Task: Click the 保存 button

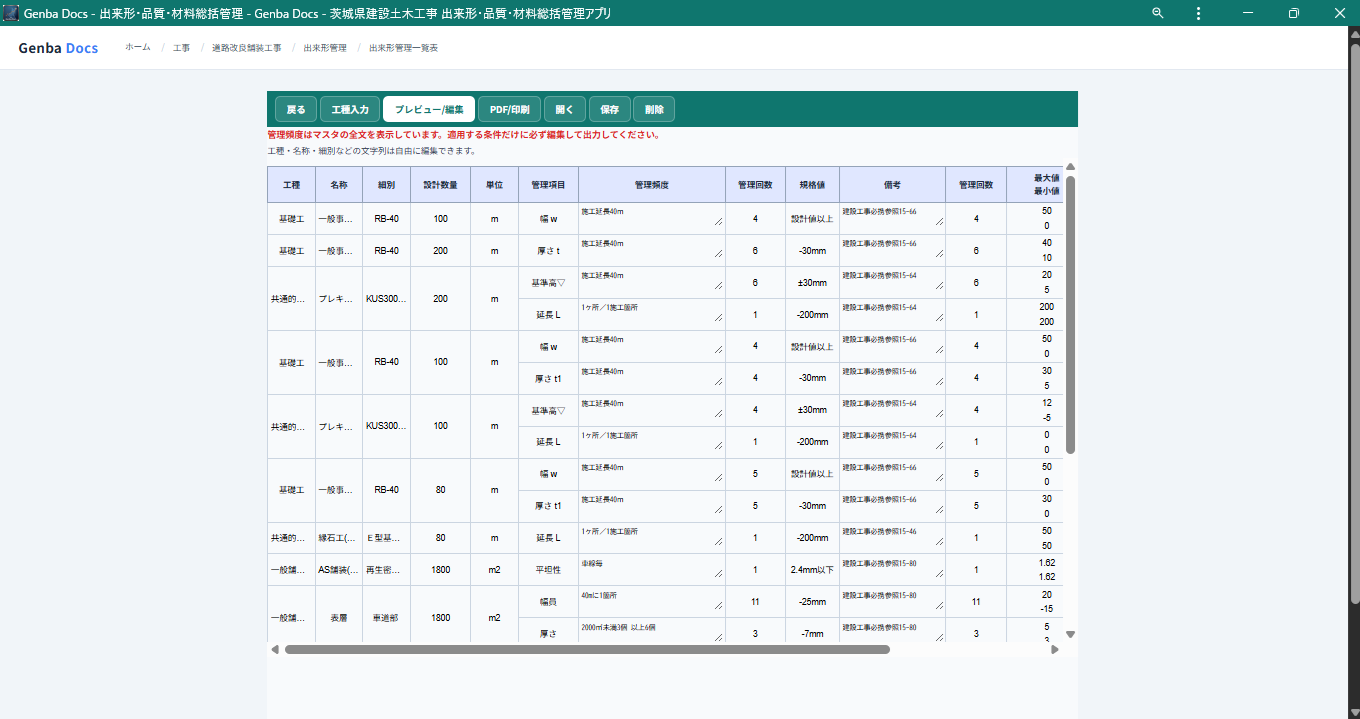Action: pos(610,109)
